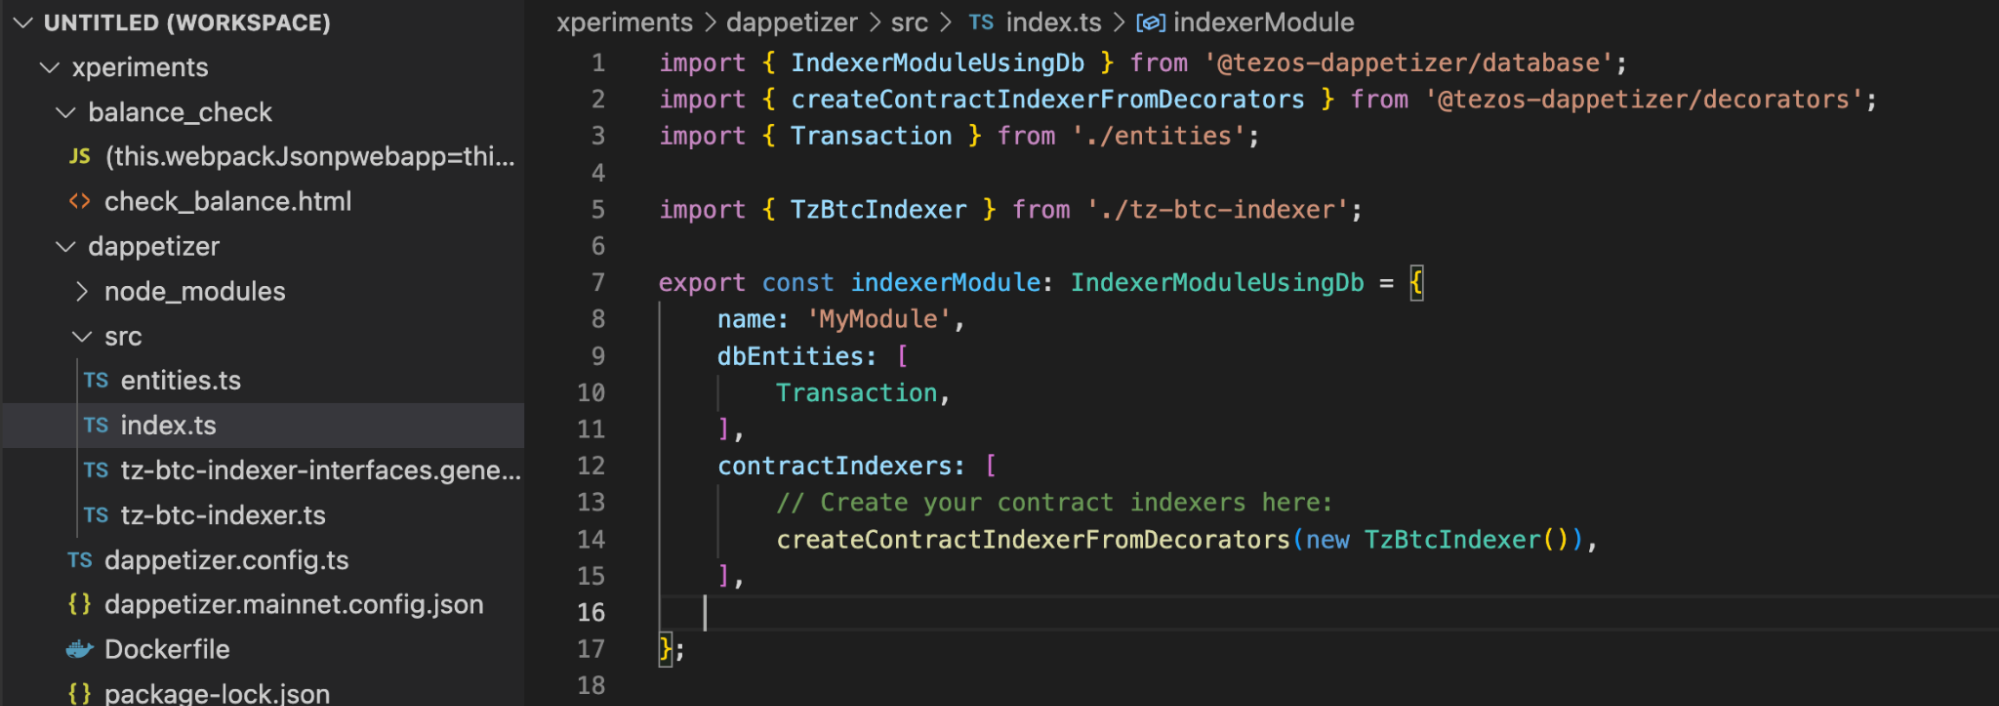The image size is (1999, 706).
Task: Click JSON braces icon of dappetizer.mainnet.config.json
Action: tap(79, 605)
